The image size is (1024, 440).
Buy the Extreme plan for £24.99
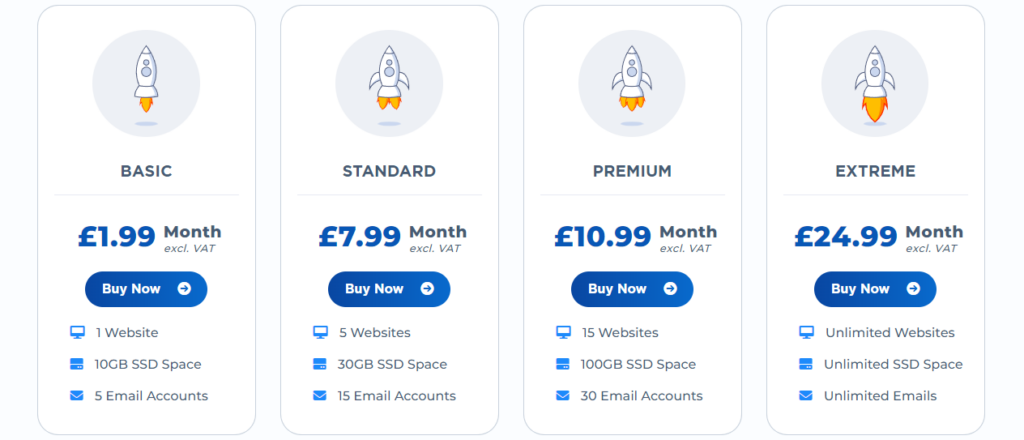tap(875, 289)
